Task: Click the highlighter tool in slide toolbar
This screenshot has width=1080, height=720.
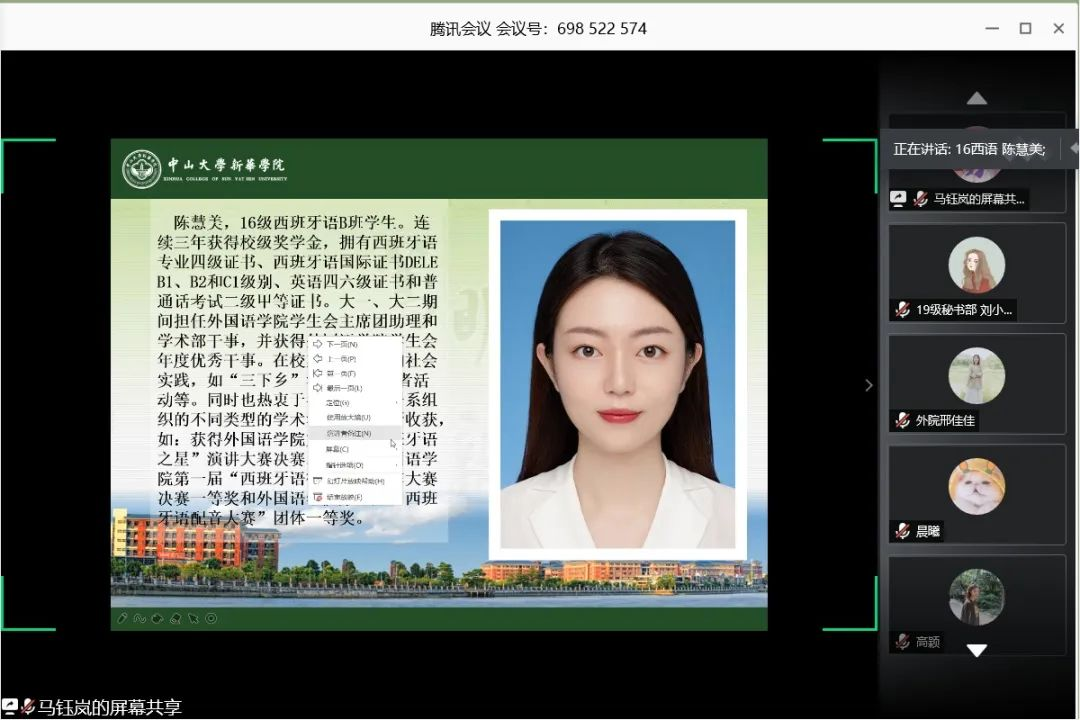Action: 158,618
